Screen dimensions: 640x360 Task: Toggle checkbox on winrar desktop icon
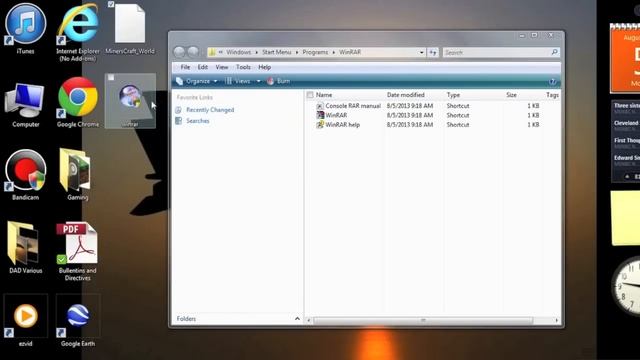click(111, 77)
